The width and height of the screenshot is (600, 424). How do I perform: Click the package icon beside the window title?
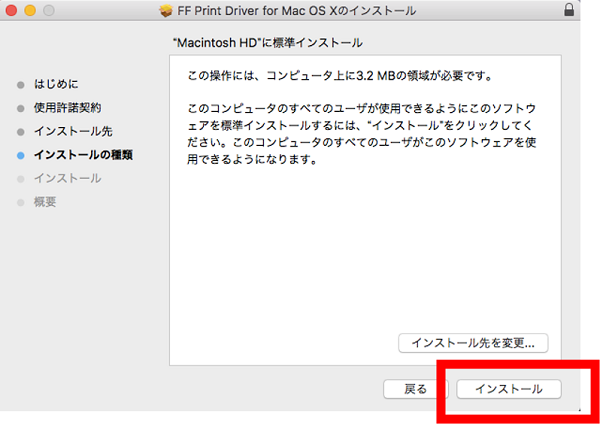tap(166, 10)
